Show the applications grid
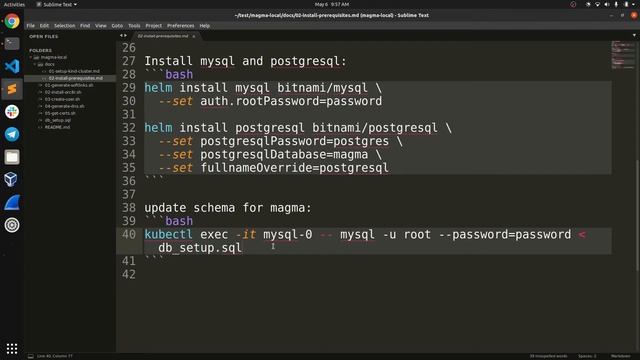Screen dimensions: 640x360 [x=12, y=348]
